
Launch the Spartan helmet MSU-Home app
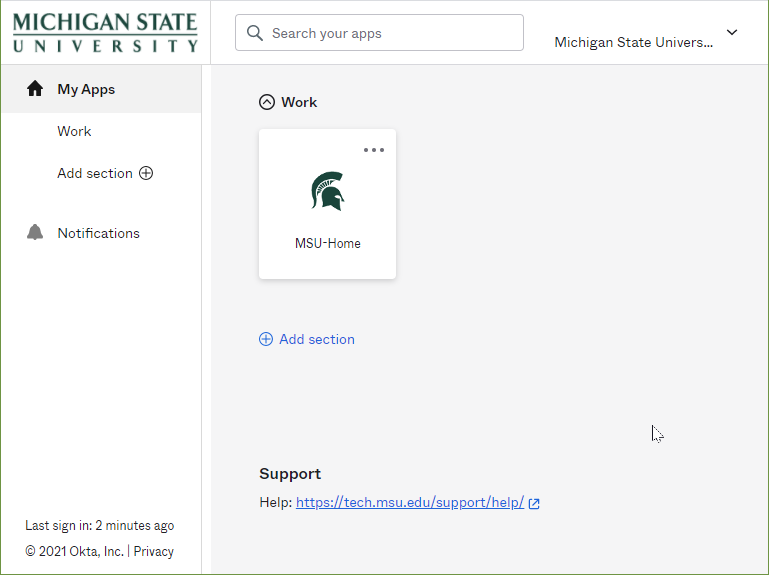coord(327,191)
